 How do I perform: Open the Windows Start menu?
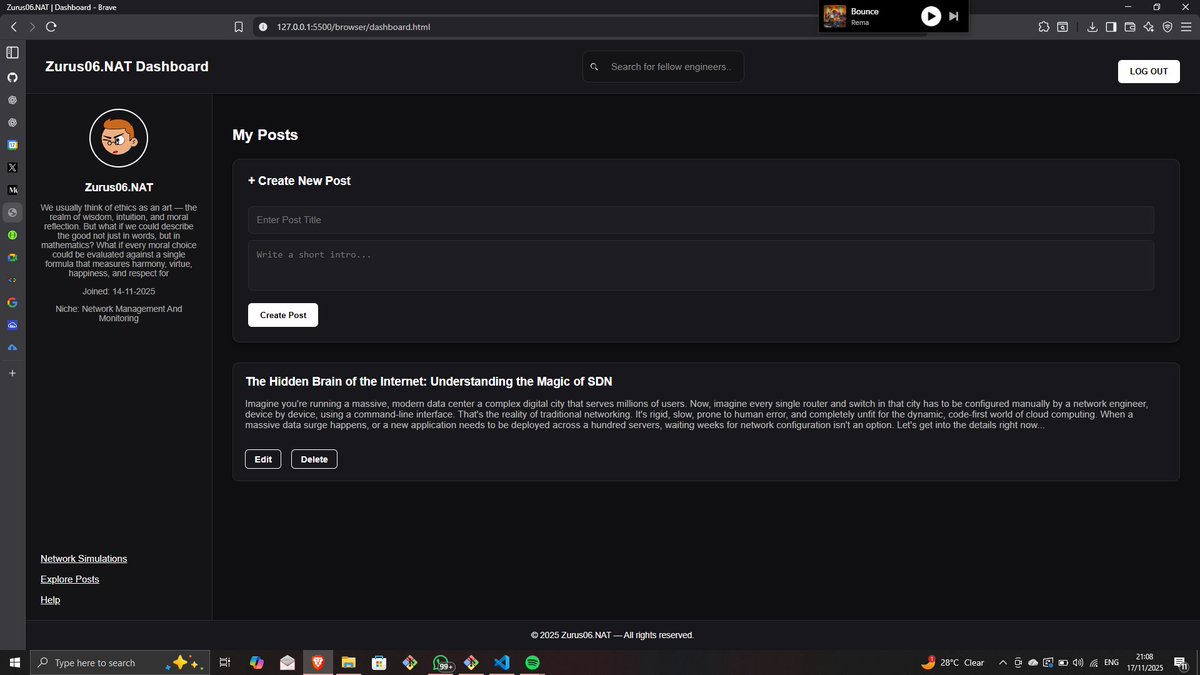tap(14, 662)
